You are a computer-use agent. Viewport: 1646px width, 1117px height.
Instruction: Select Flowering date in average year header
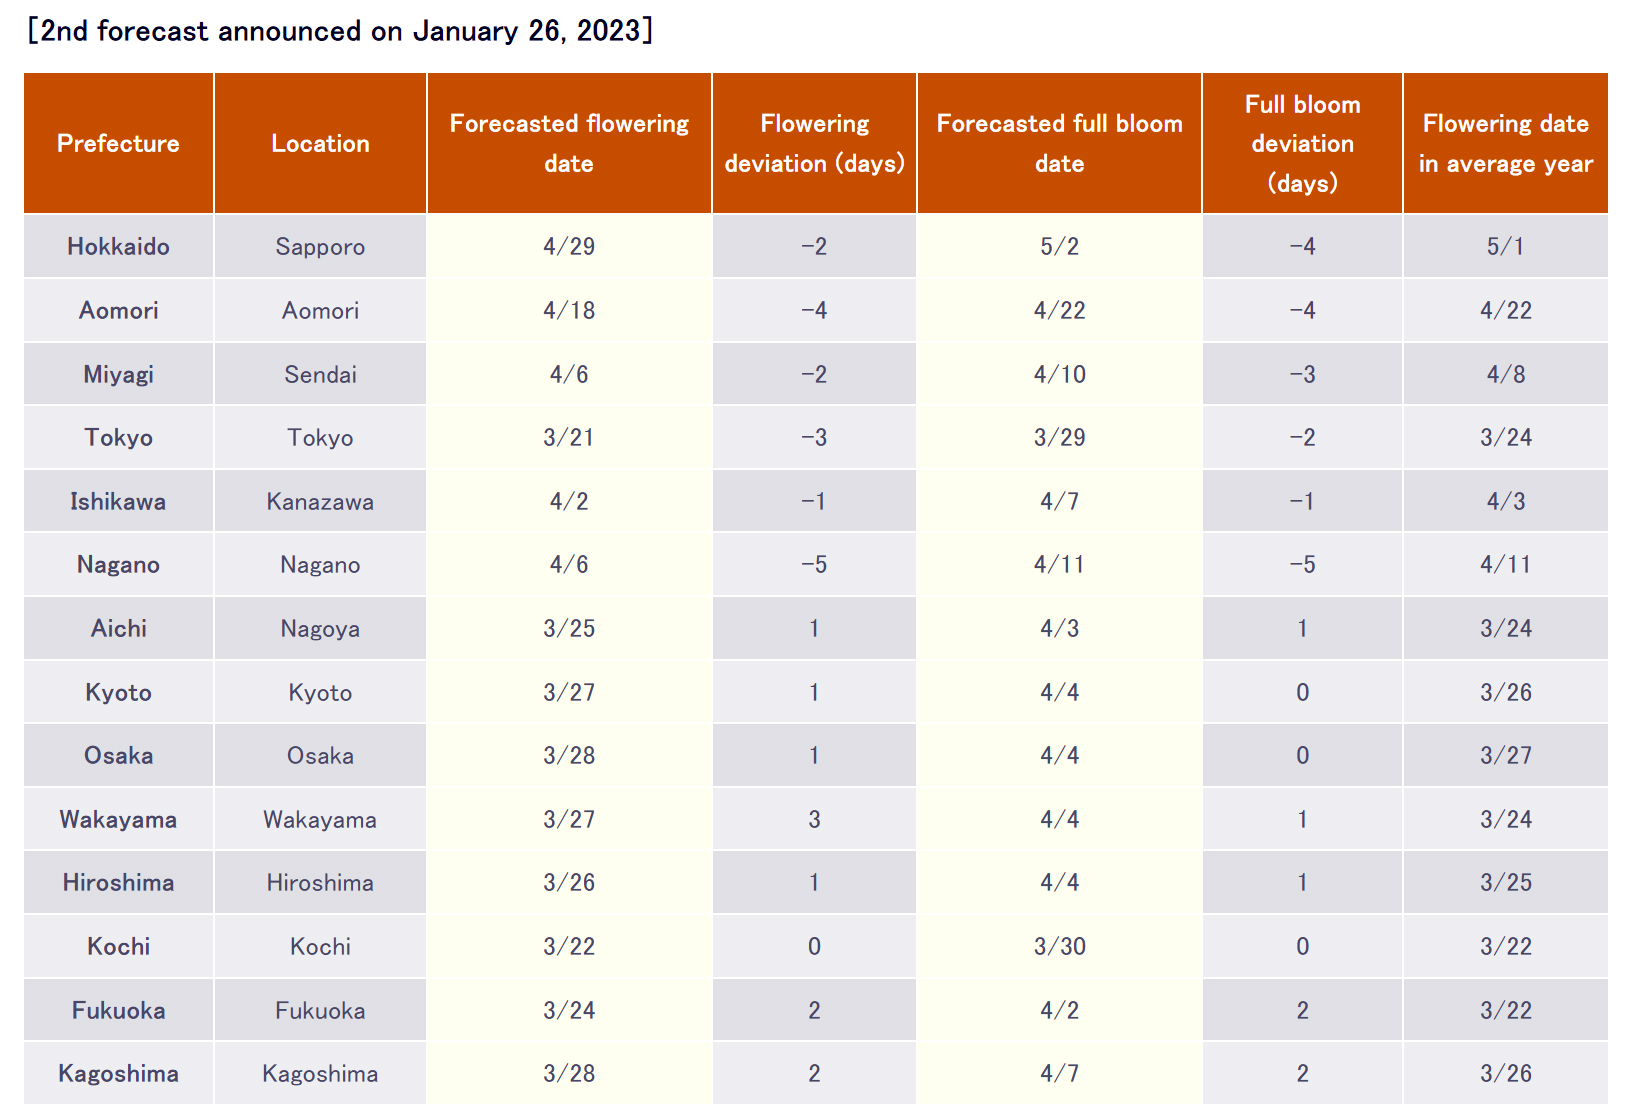point(1505,143)
